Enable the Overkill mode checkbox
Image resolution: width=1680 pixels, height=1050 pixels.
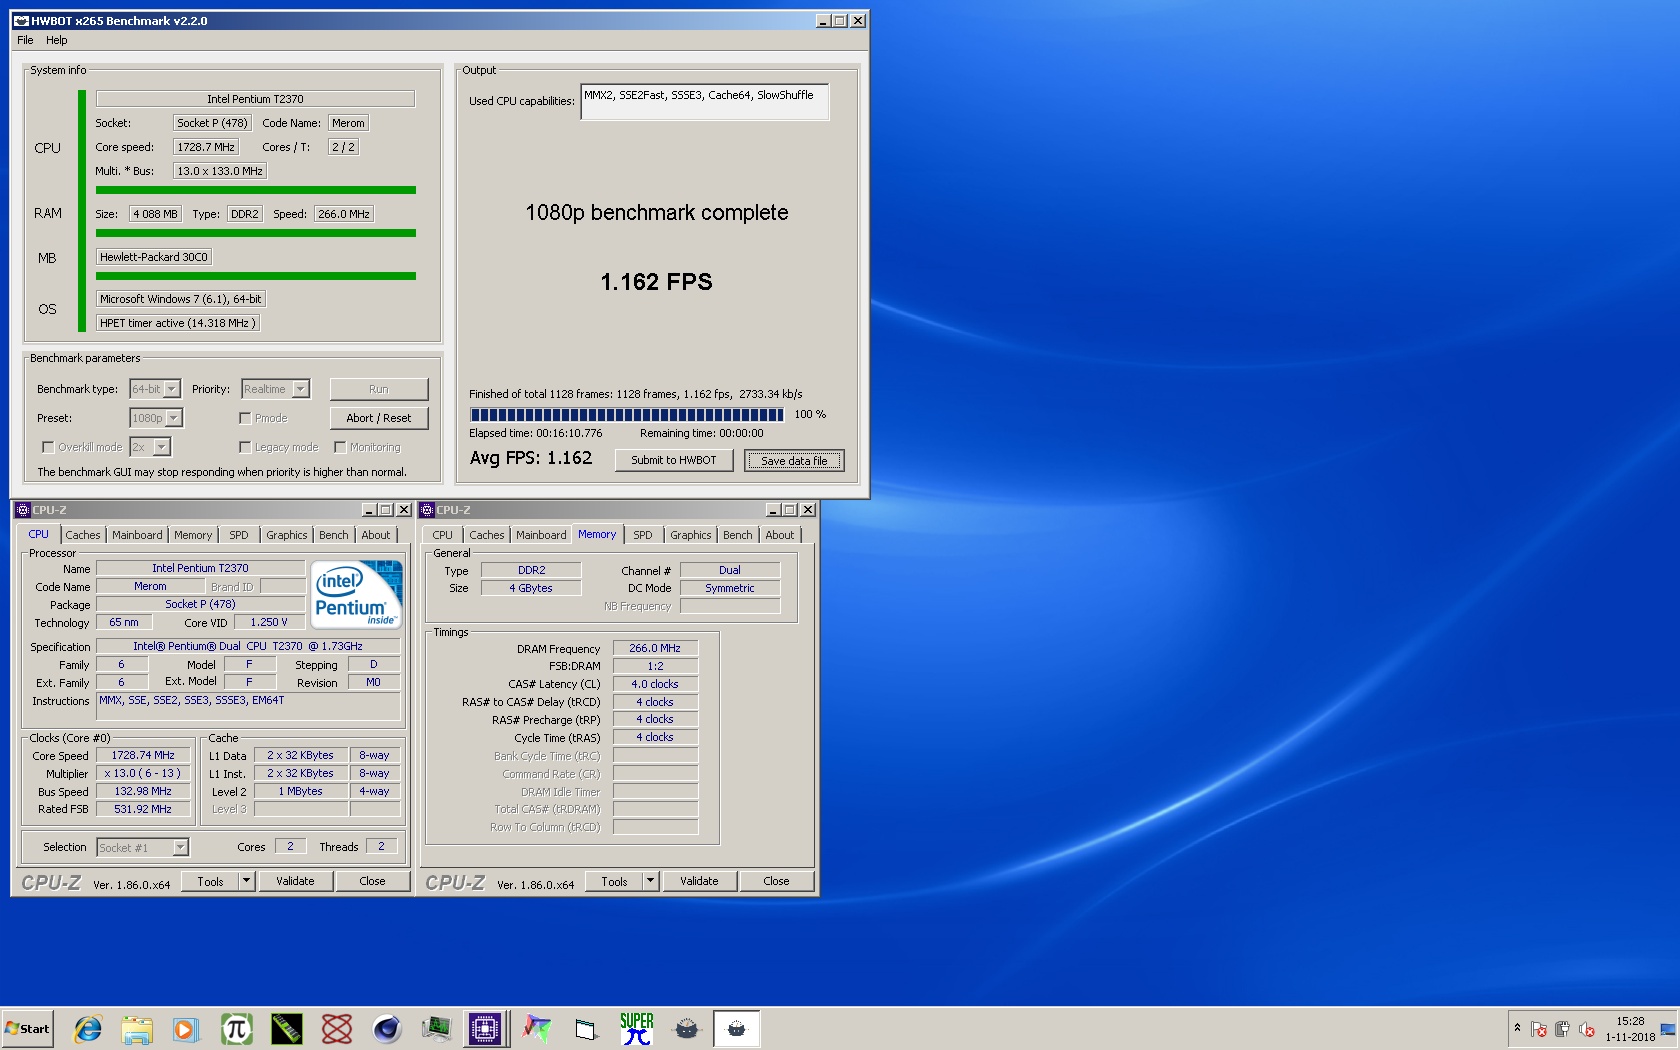pos(48,447)
